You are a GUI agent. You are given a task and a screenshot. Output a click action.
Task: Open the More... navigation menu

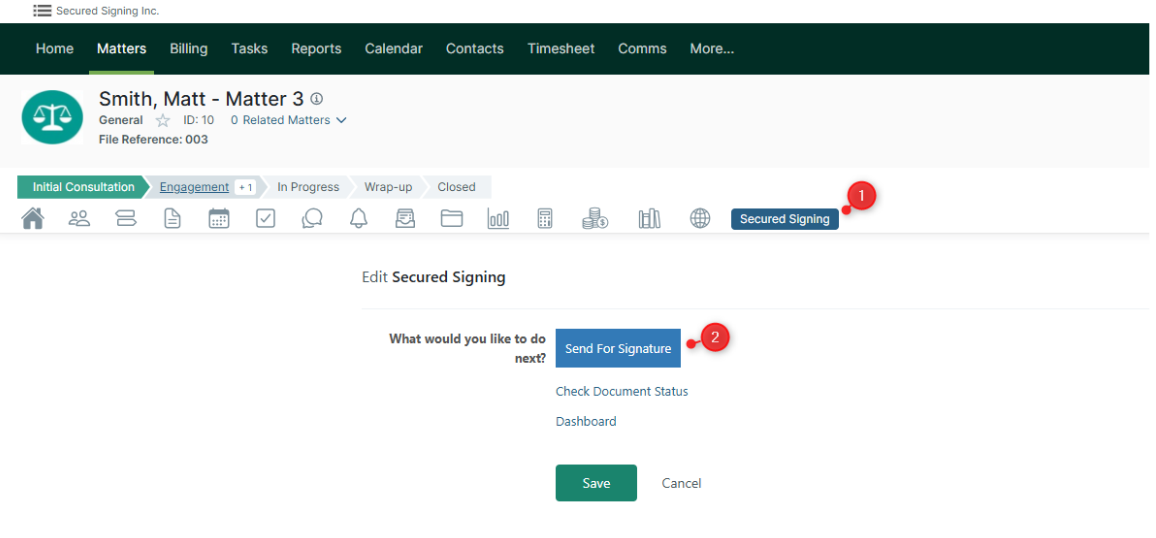[x=711, y=49]
